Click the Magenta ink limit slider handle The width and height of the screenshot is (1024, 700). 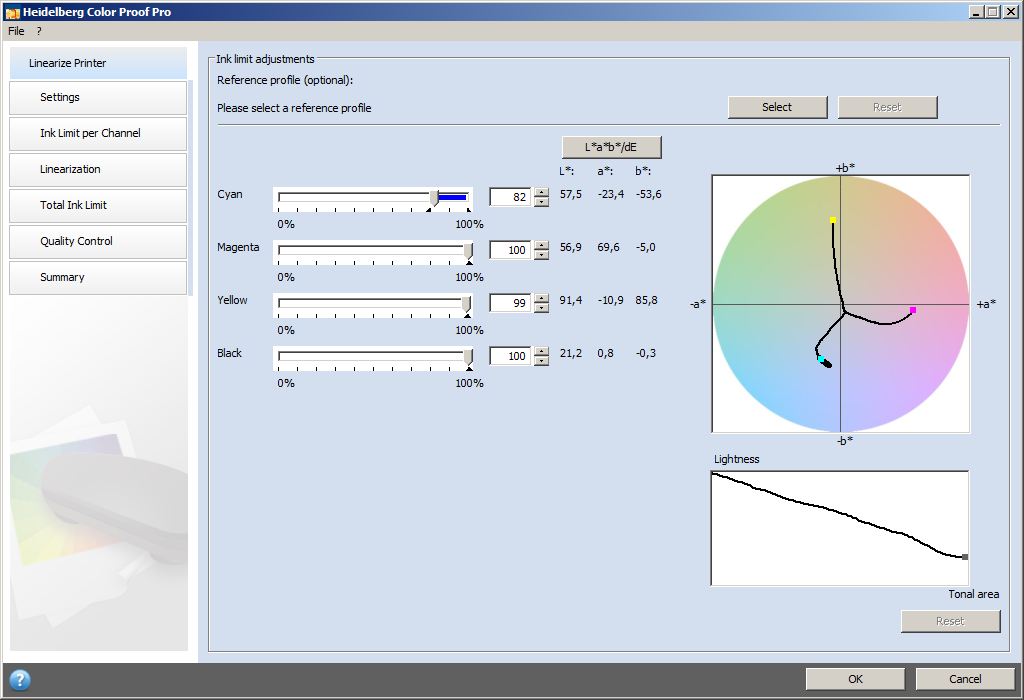point(468,251)
